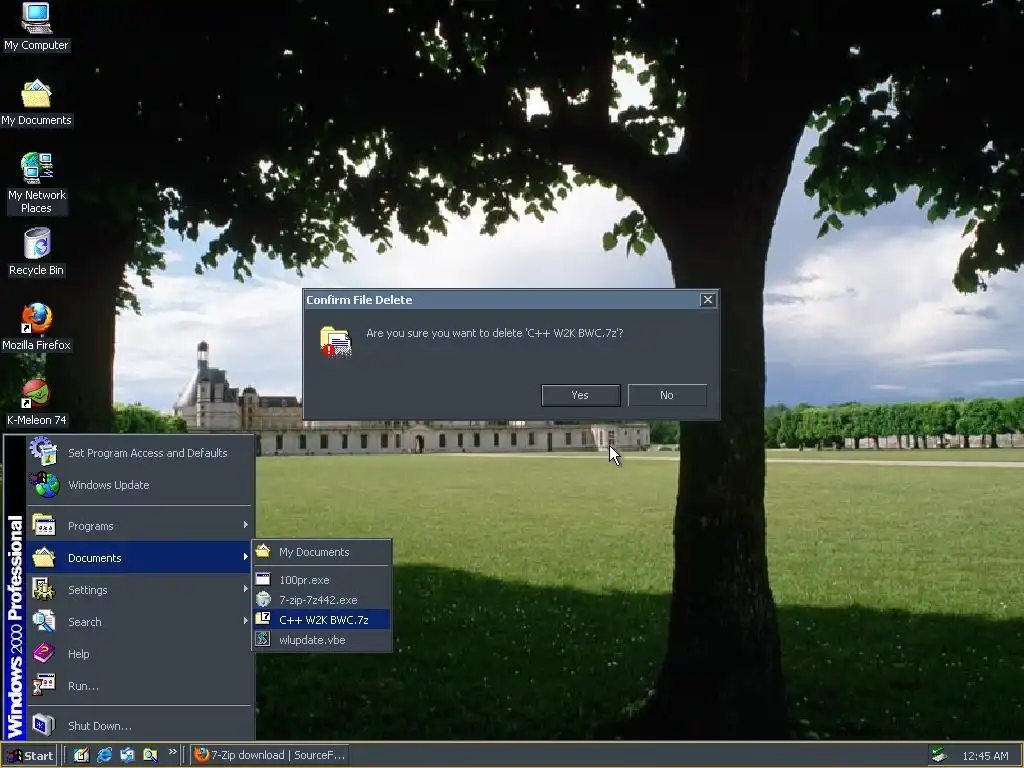This screenshot has width=1024, height=768.
Task: Click Yes in Confirm File Delete dialog
Action: coord(581,395)
